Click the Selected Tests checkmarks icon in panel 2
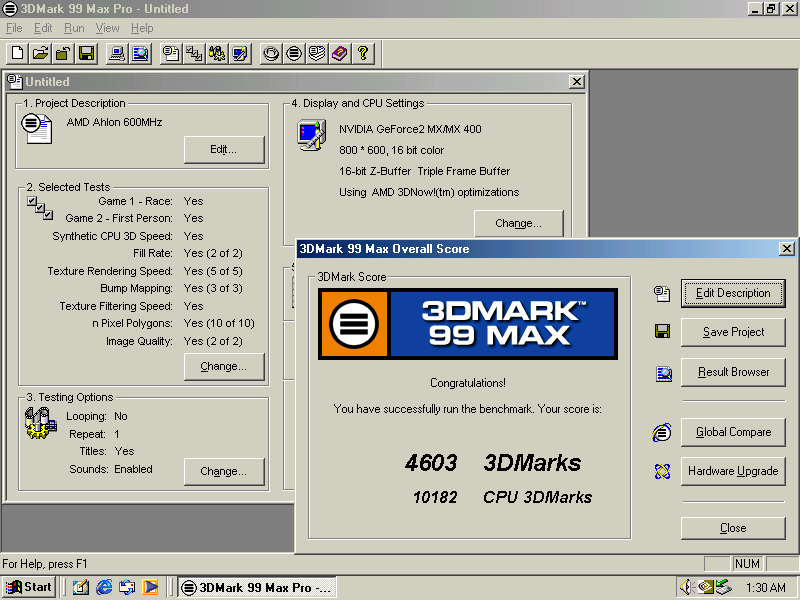The width and height of the screenshot is (800, 600). [40, 208]
